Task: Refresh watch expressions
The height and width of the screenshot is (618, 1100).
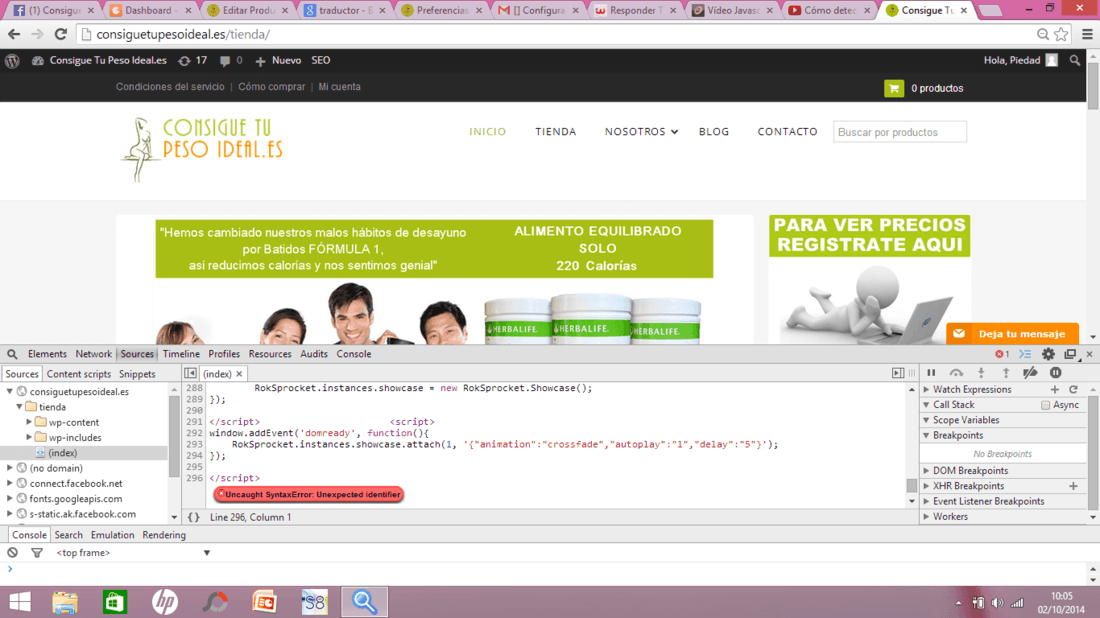Action: 1073,389
